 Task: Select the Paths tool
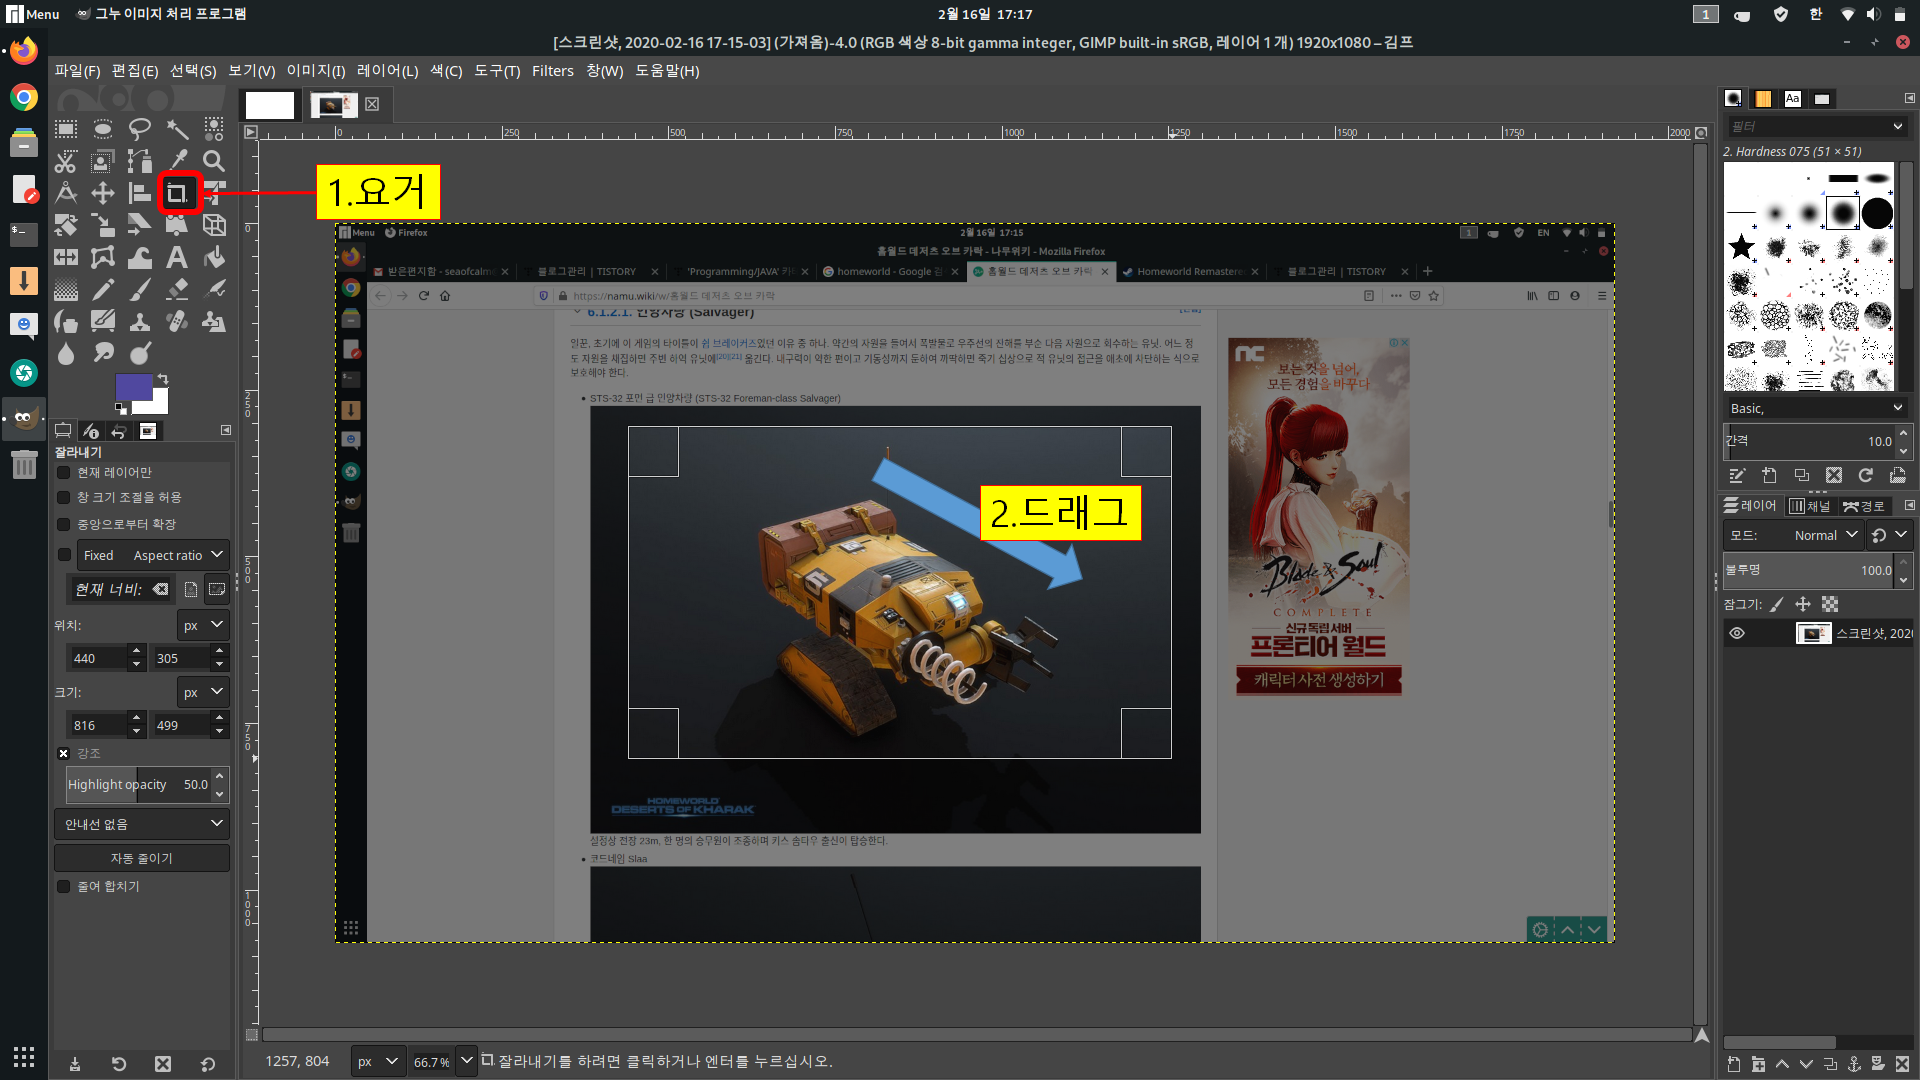click(x=140, y=161)
